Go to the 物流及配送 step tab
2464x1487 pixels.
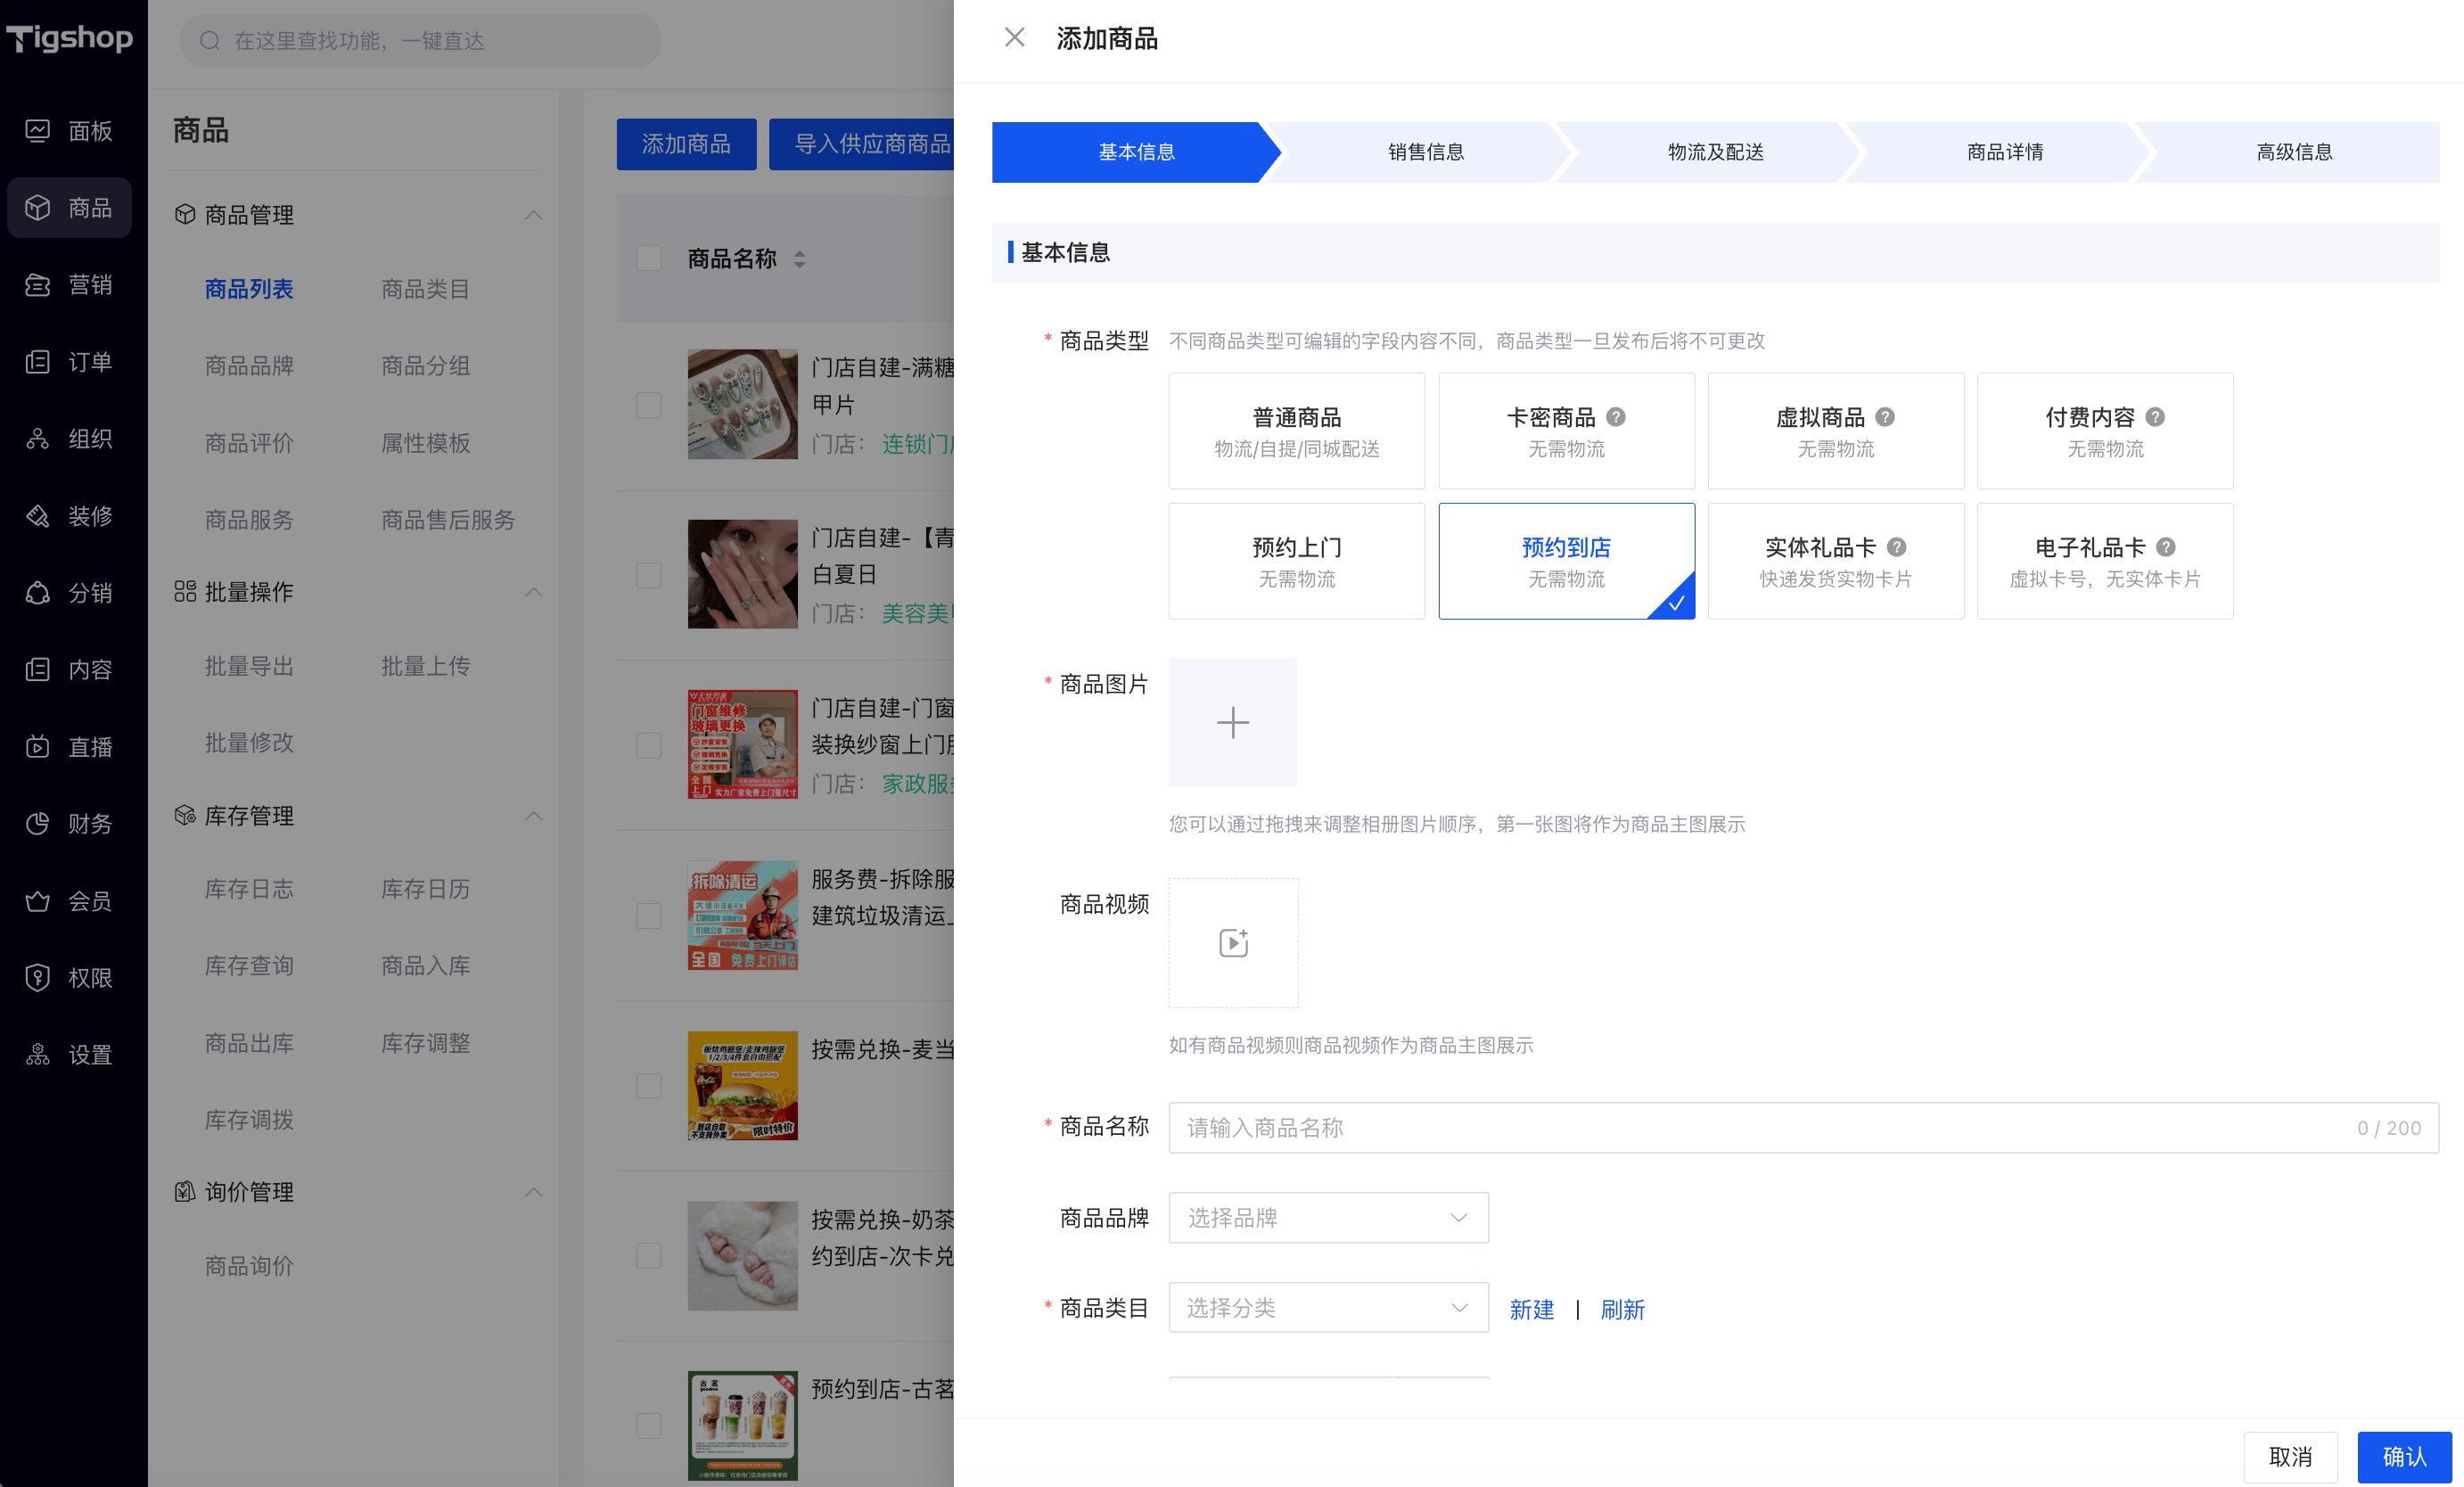pos(1715,152)
